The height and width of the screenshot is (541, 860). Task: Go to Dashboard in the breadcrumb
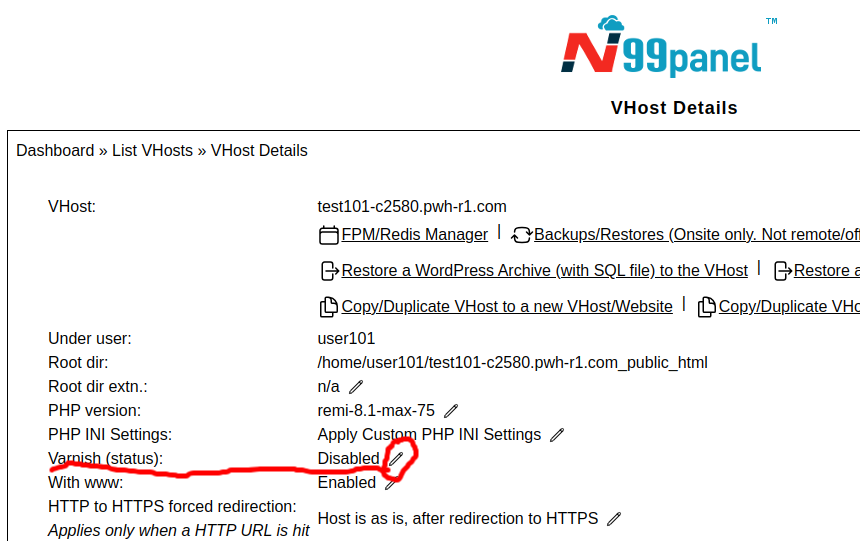coord(55,151)
